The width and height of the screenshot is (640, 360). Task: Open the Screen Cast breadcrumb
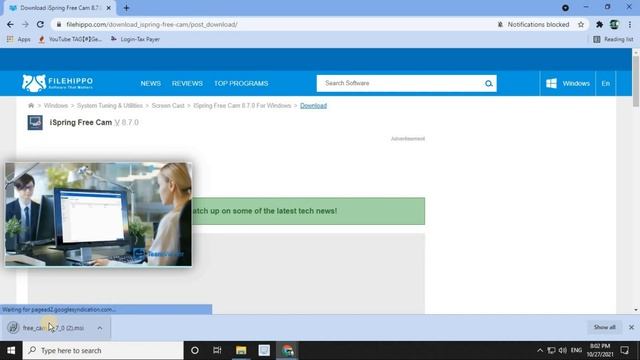point(168,105)
